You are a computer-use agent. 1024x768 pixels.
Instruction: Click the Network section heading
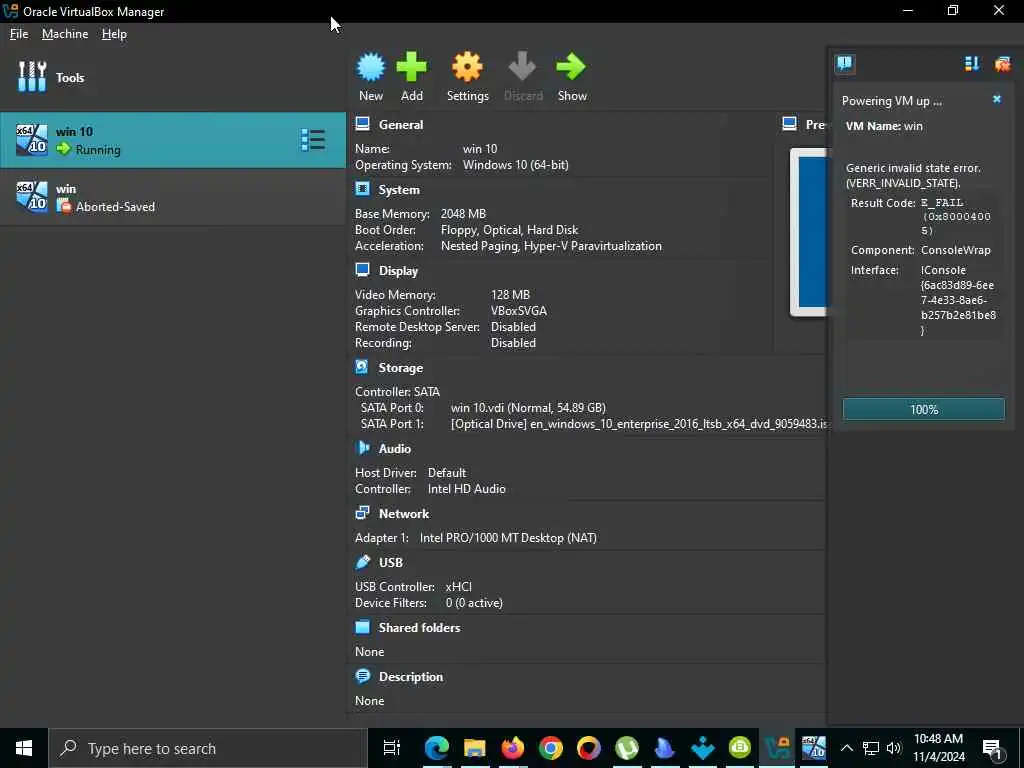pyautogui.click(x=404, y=514)
